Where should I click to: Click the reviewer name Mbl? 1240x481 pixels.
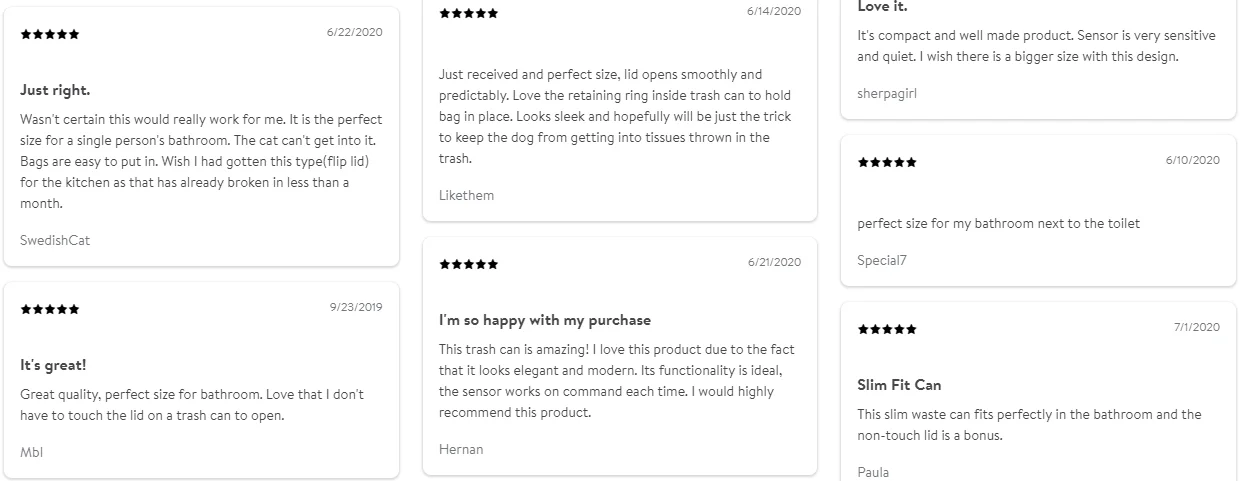[x=32, y=452]
